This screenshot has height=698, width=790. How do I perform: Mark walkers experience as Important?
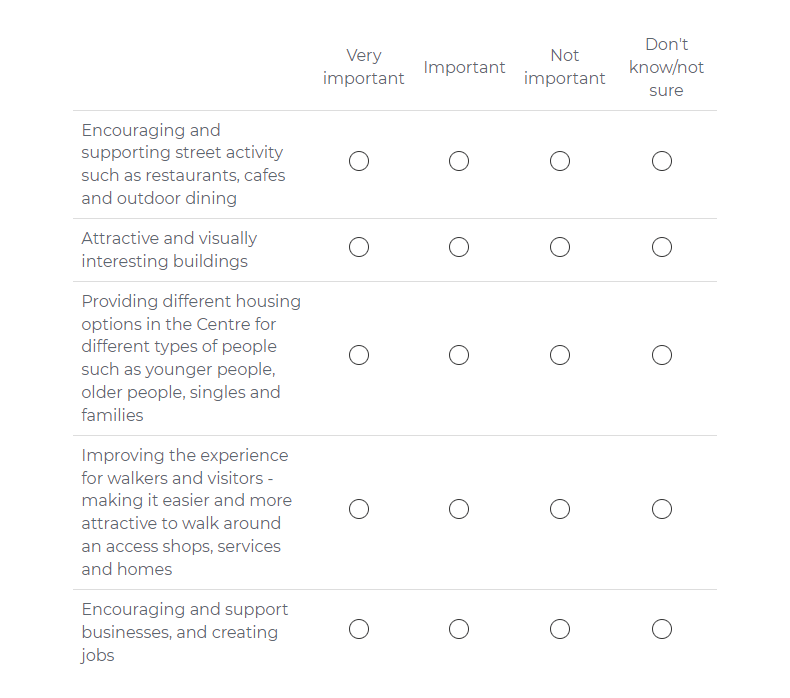pos(459,509)
